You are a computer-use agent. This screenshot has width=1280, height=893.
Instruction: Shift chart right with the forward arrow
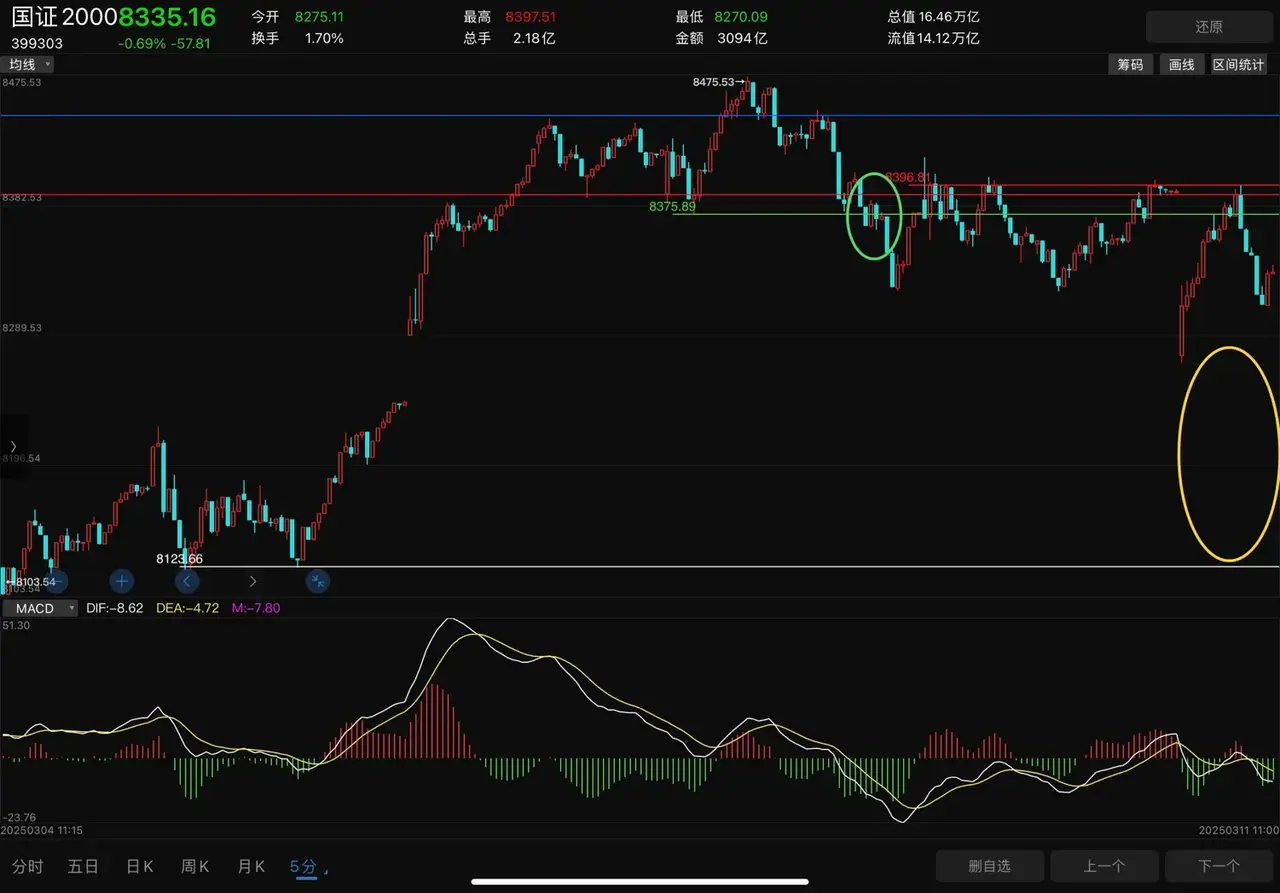[x=252, y=580]
